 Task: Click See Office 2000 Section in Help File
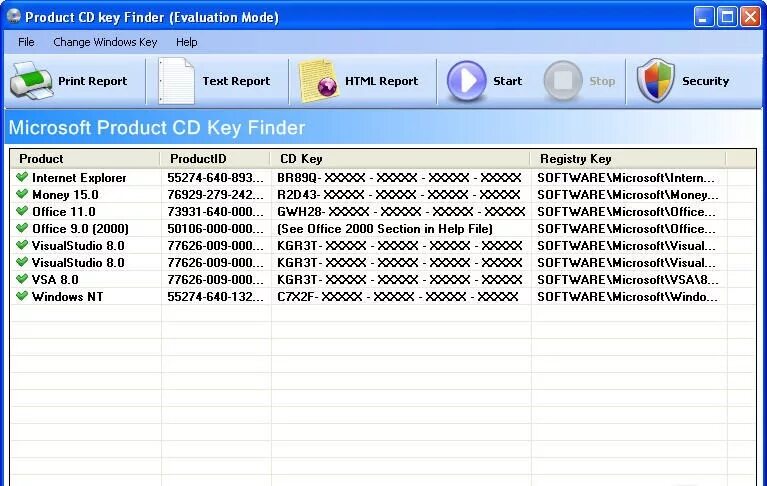click(x=384, y=229)
